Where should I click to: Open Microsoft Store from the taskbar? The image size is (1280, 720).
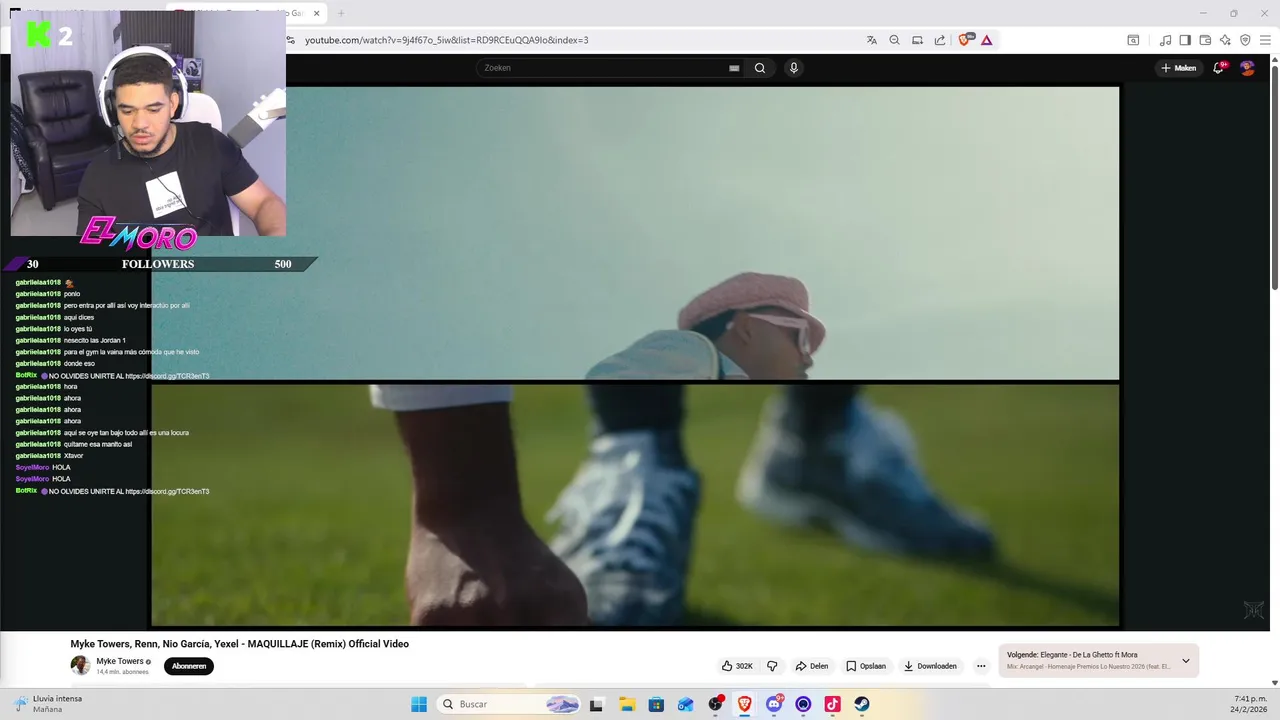pos(656,704)
